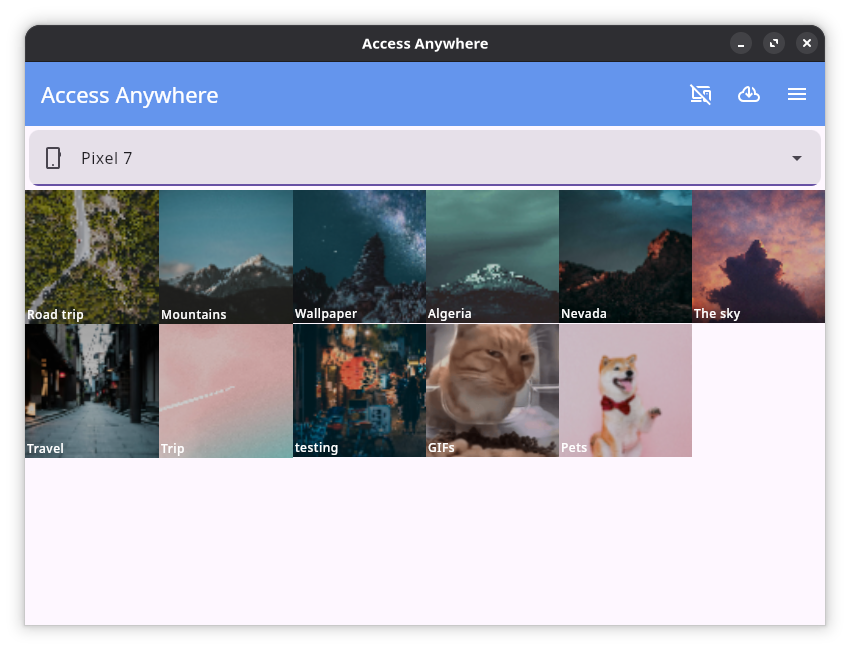Click the device disconnect icon
The height and width of the screenshot is (650, 850).
701,94
